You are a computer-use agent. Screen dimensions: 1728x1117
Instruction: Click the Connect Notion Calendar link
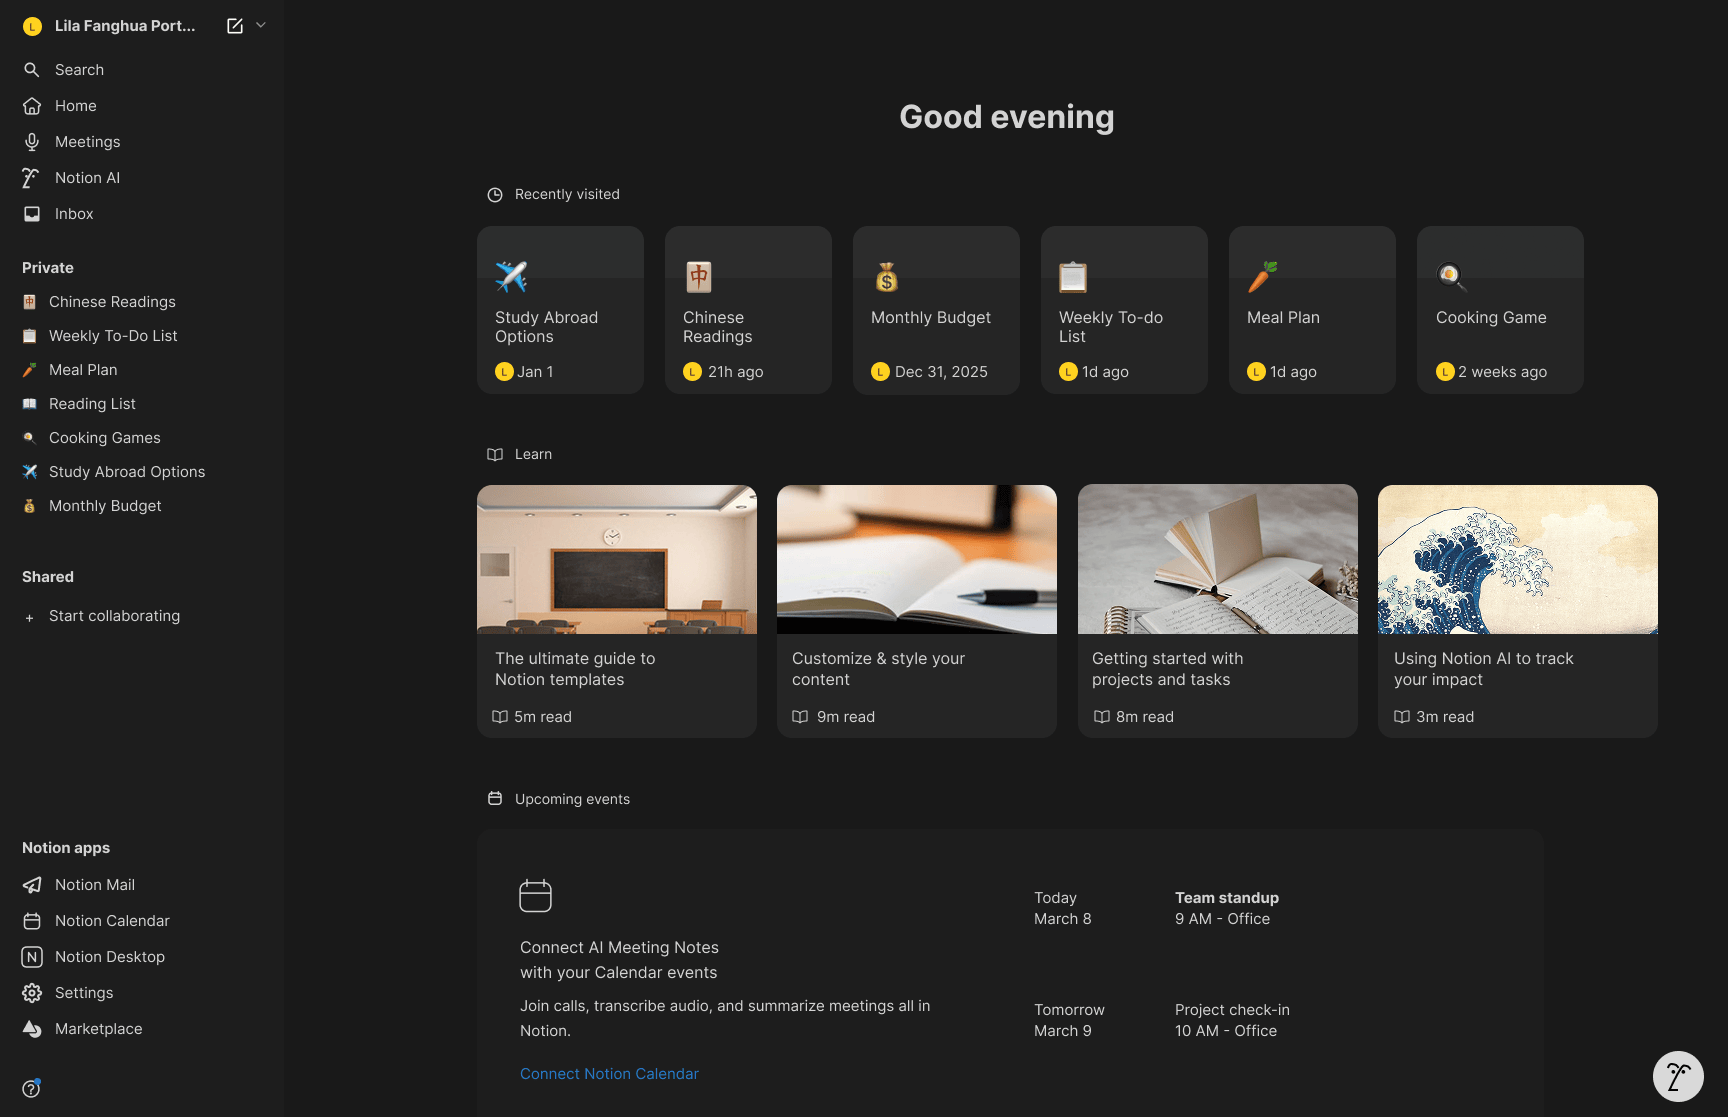(x=609, y=1074)
